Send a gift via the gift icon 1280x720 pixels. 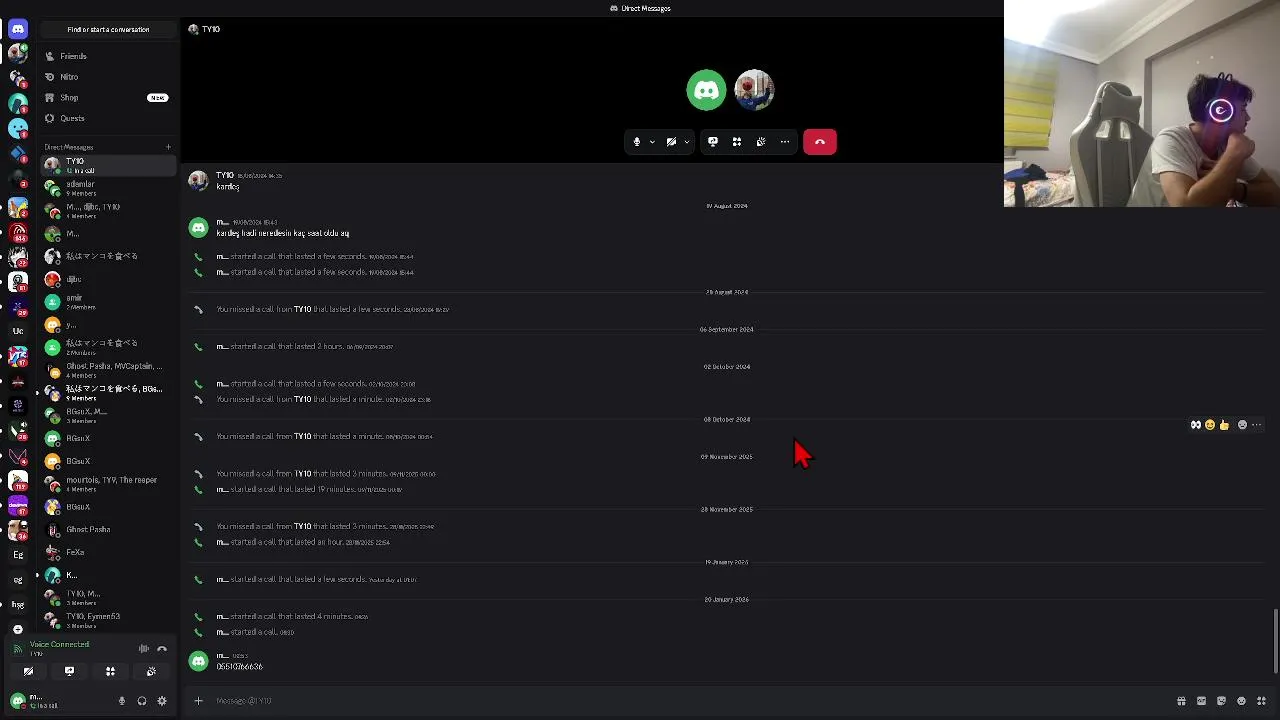pos(1181,701)
